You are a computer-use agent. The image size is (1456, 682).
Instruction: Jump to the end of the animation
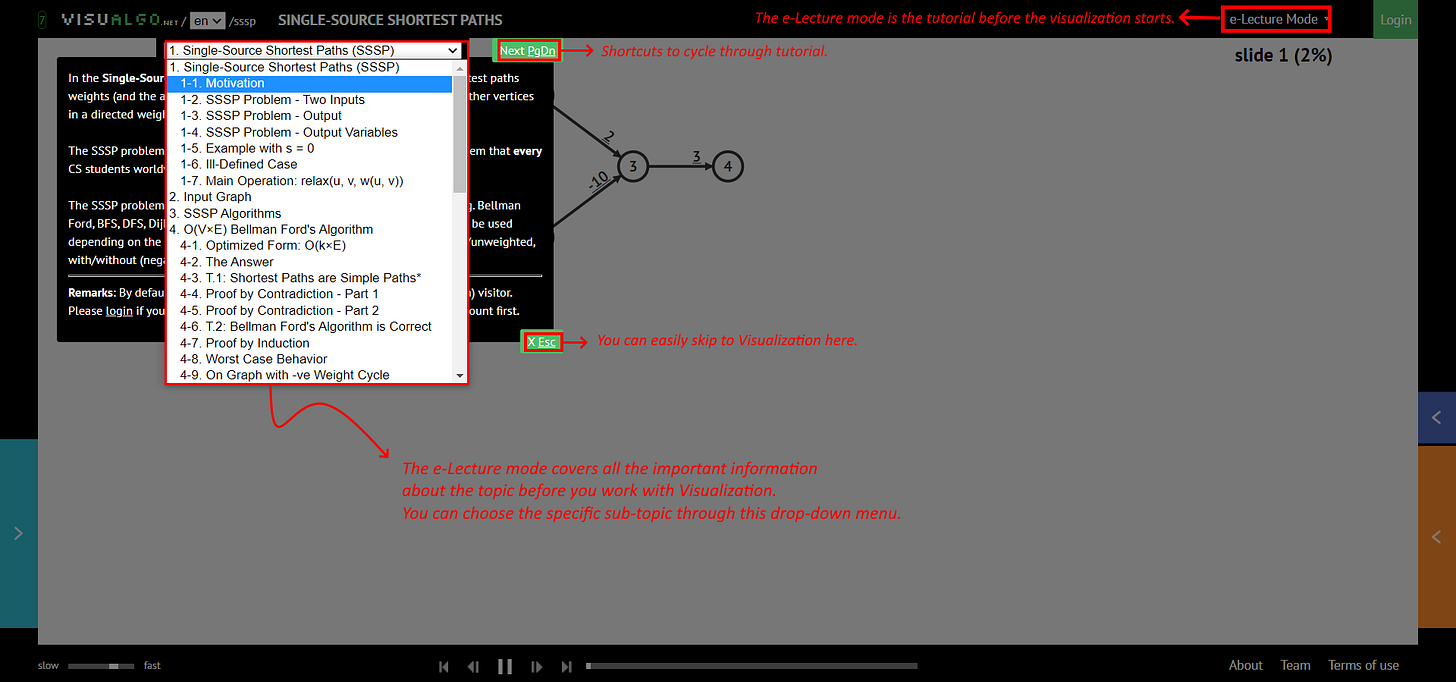(x=567, y=666)
